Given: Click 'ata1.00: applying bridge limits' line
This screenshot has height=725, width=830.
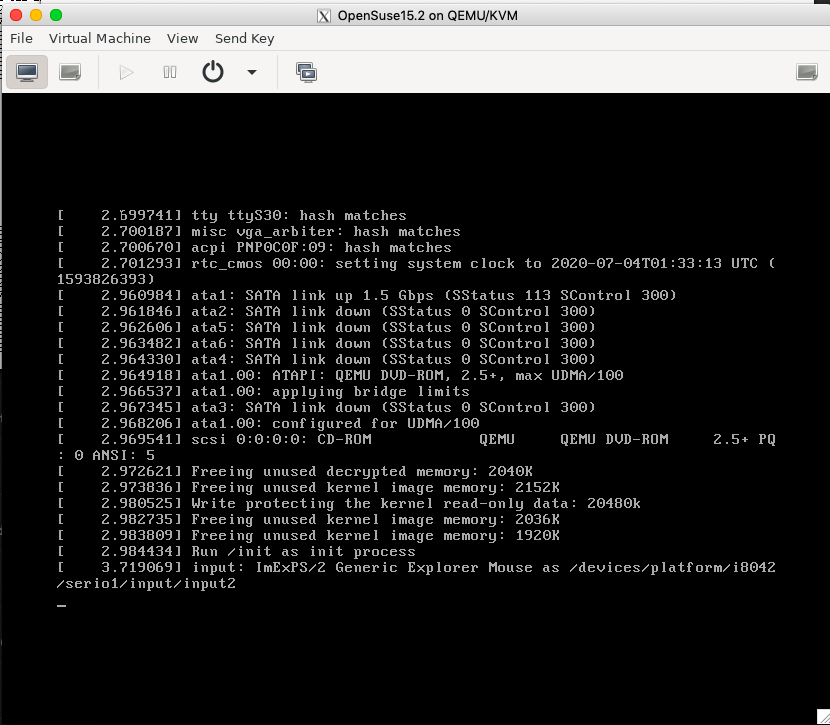Looking at the screenshot, I should coord(264,392).
